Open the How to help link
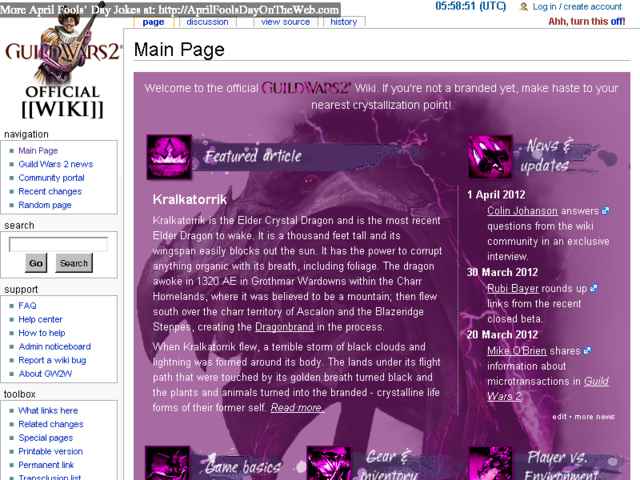The image size is (640, 480). (42, 333)
